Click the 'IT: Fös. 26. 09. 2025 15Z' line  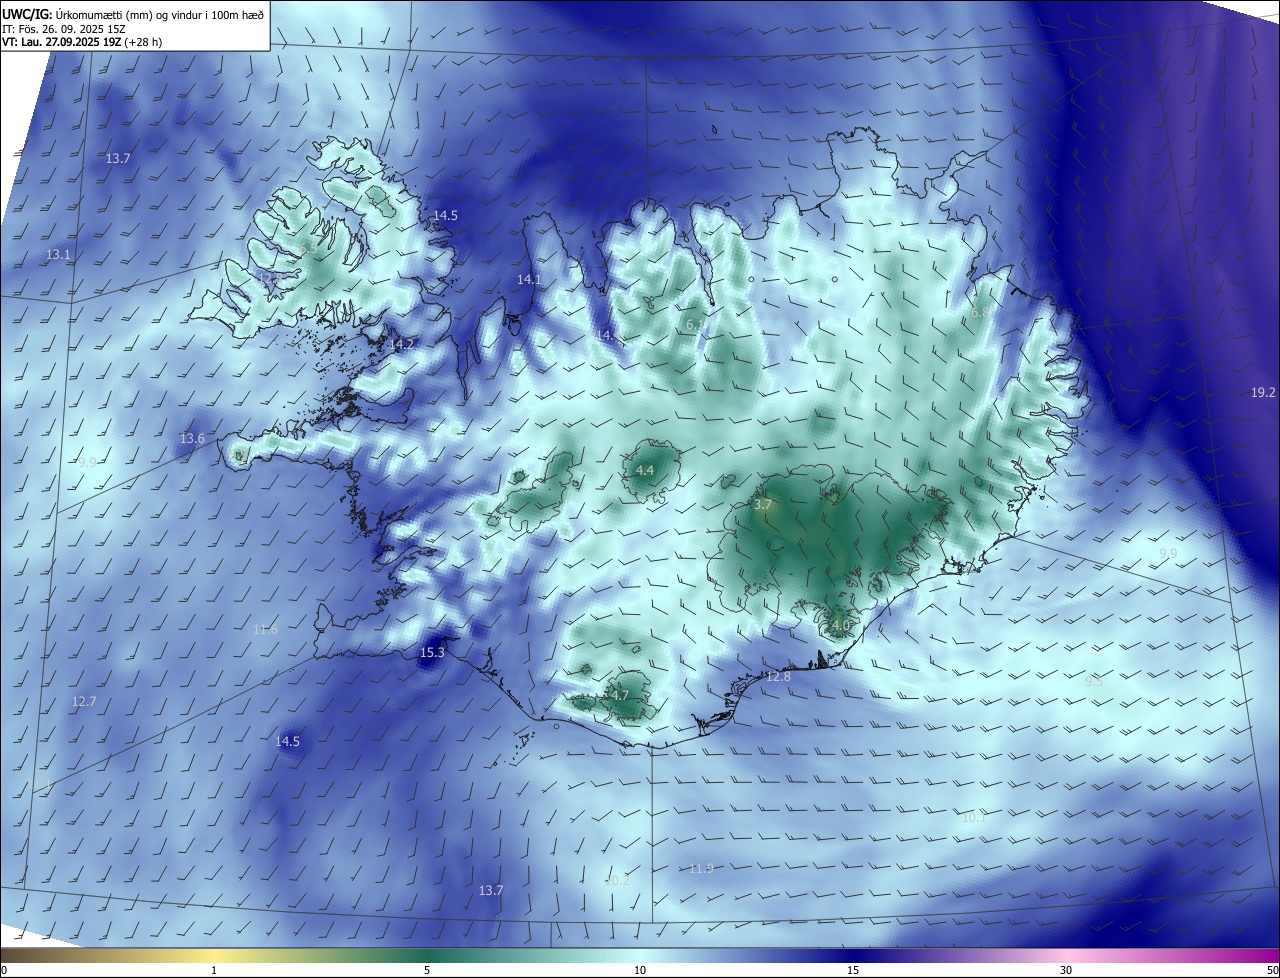[65, 29]
